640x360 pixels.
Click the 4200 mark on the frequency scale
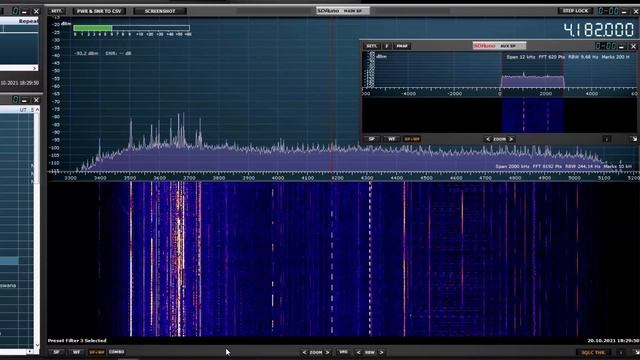[x=337, y=178]
